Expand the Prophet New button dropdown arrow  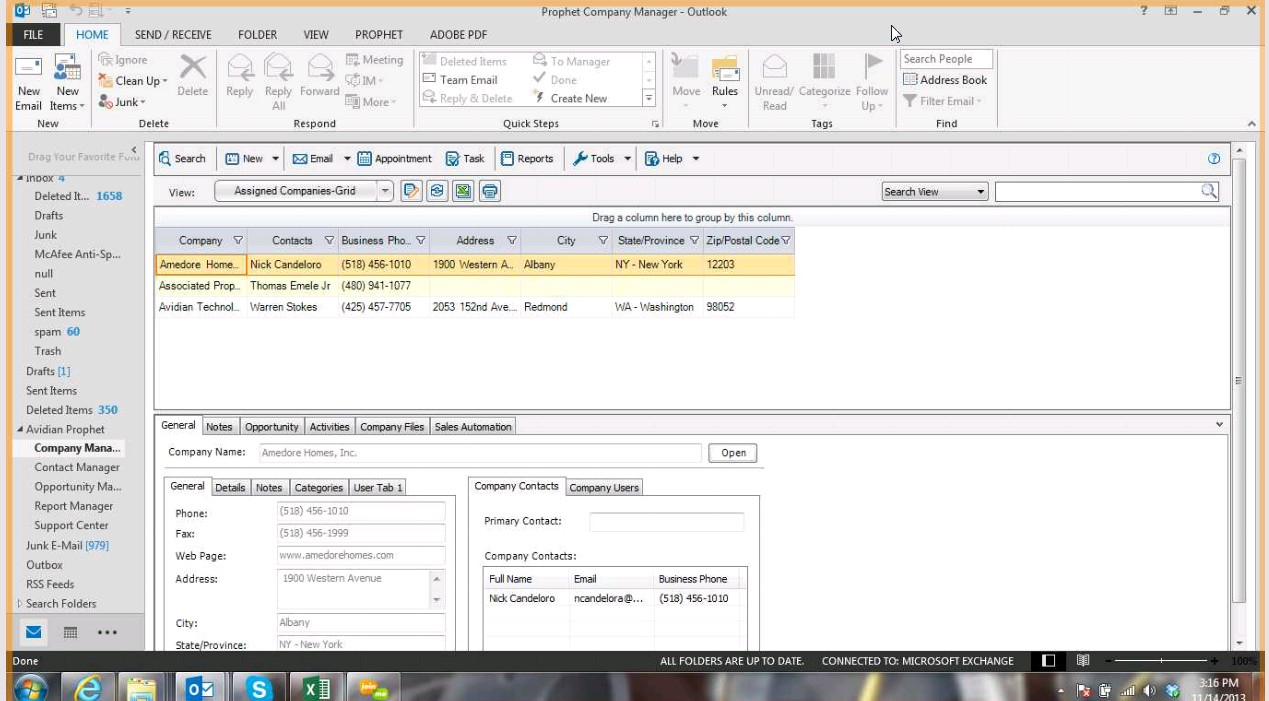click(x=275, y=158)
